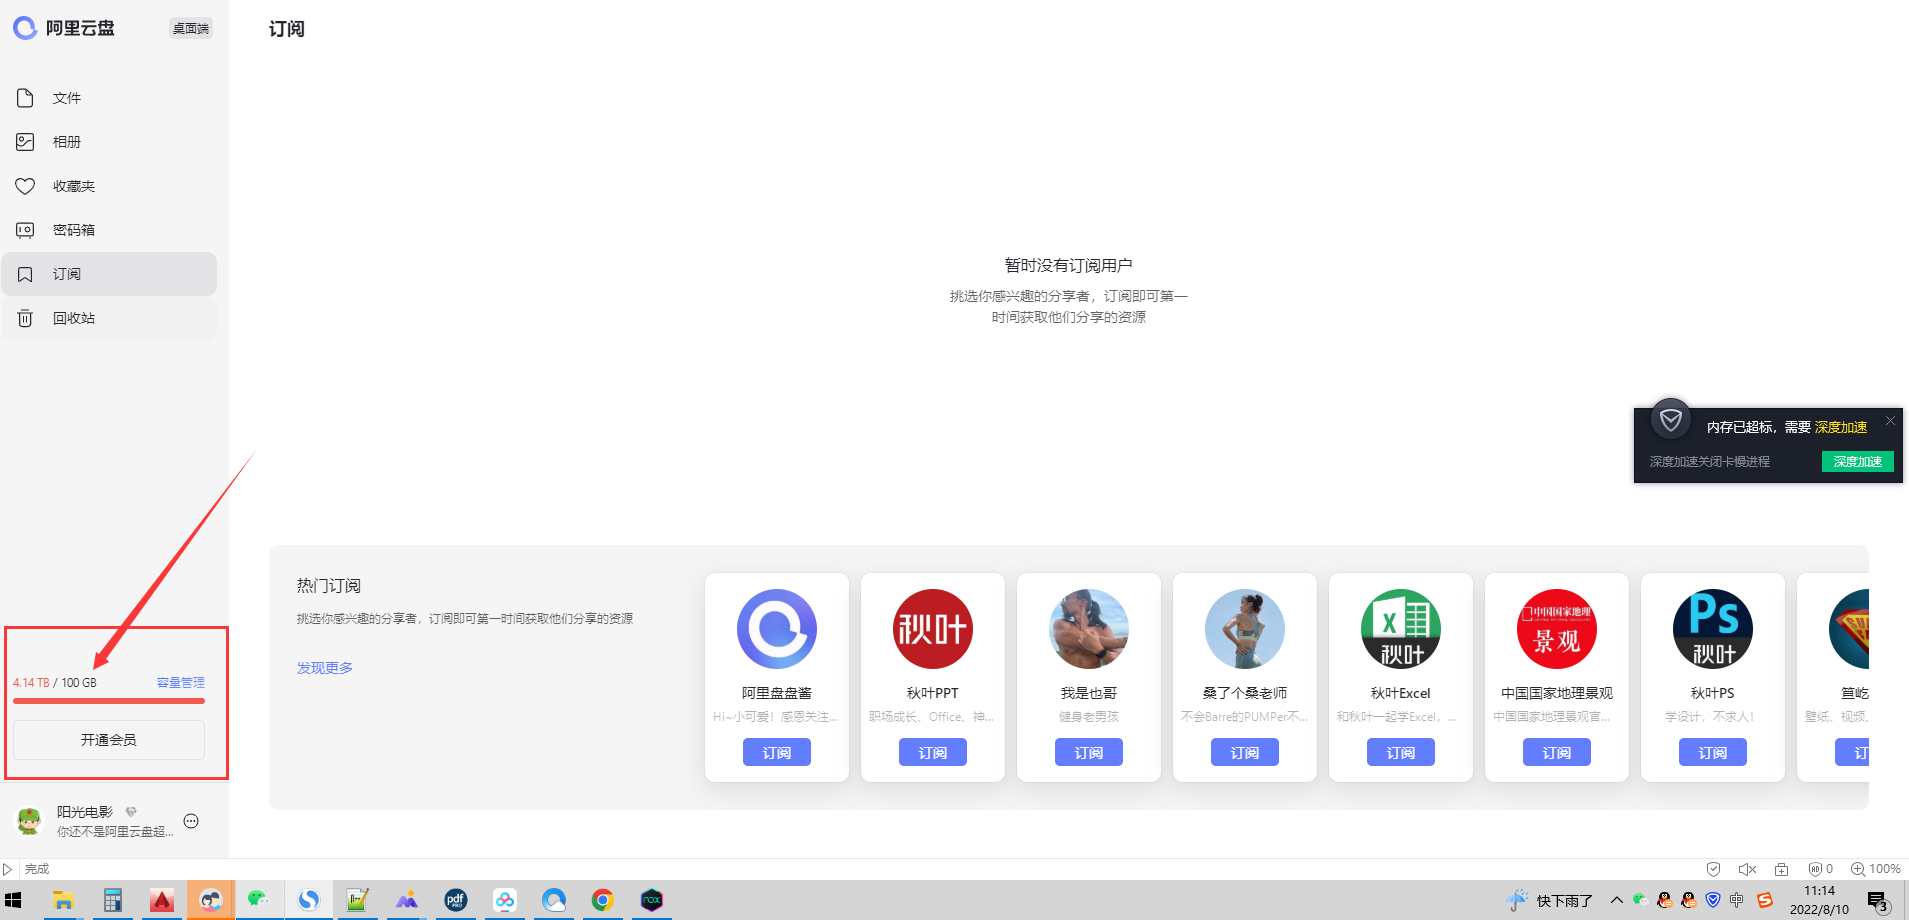Screen dimensions: 1909x920
Task: Click the 发现更多 link
Action: tap(324, 668)
